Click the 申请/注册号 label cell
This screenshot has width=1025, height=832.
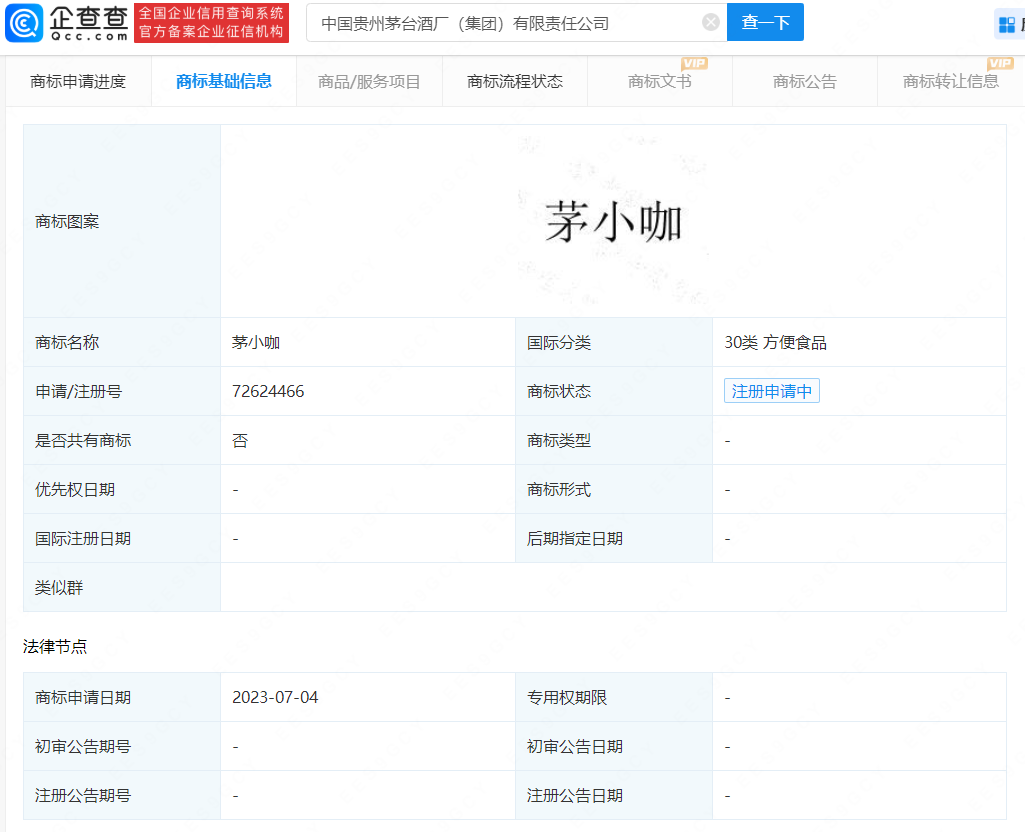point(122,391)
